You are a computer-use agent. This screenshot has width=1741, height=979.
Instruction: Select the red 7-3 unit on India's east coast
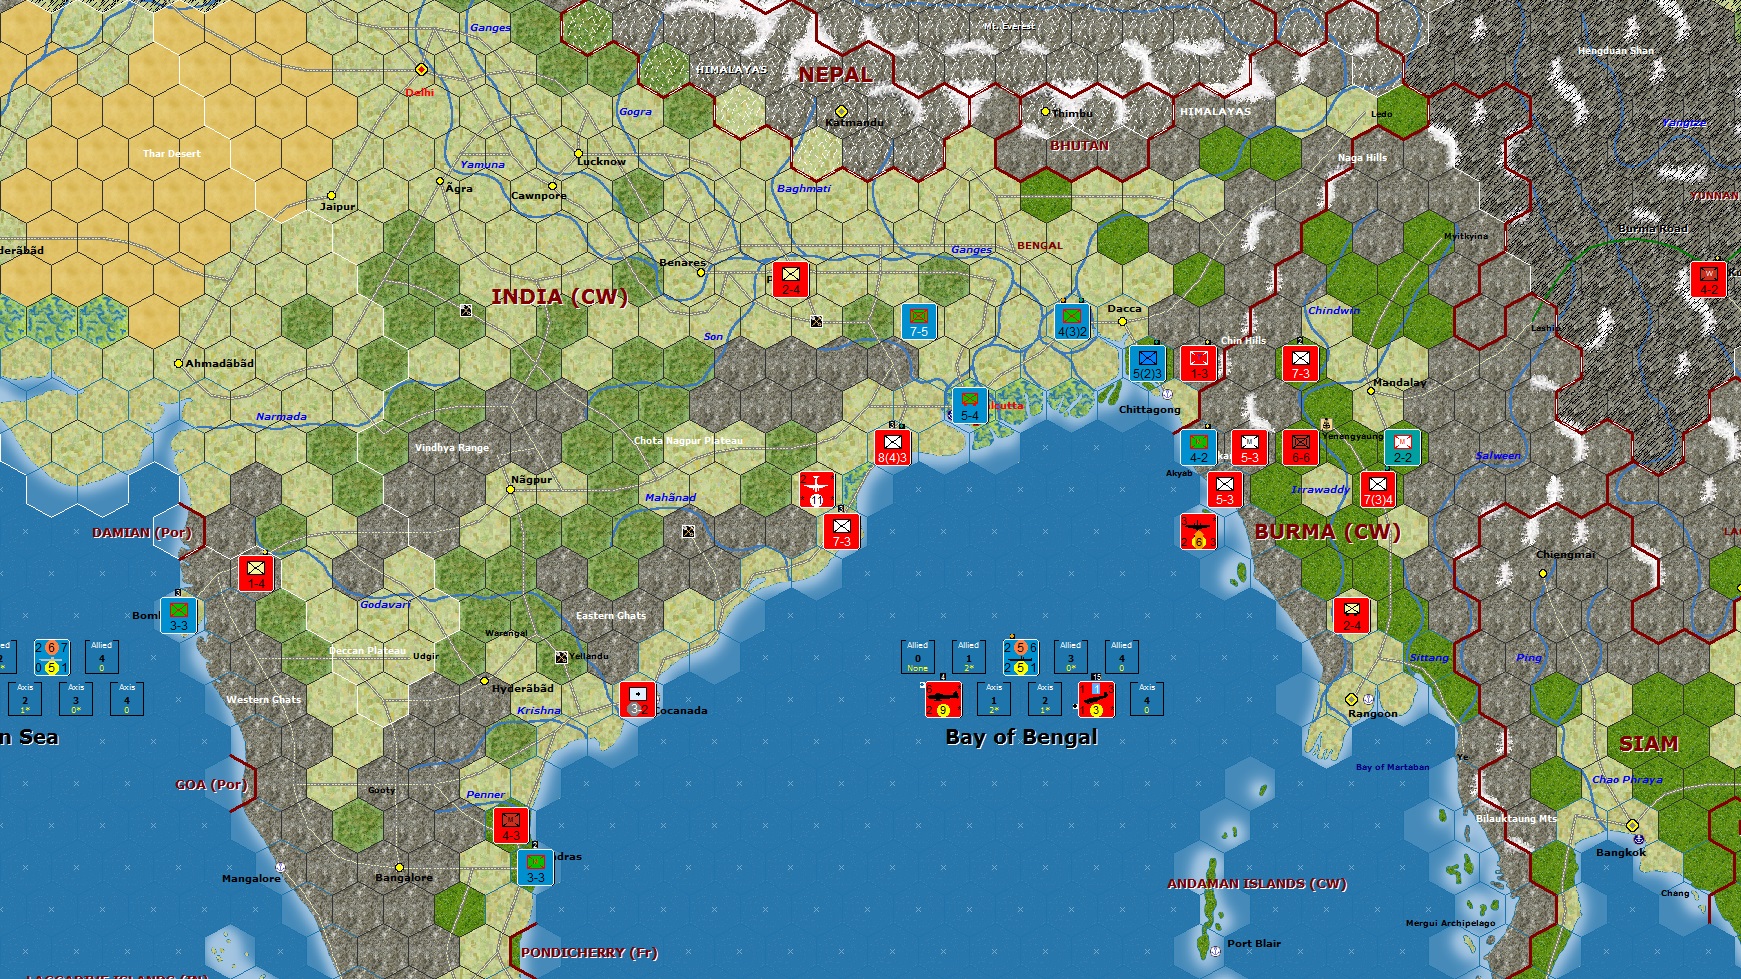tap(842, 531)
